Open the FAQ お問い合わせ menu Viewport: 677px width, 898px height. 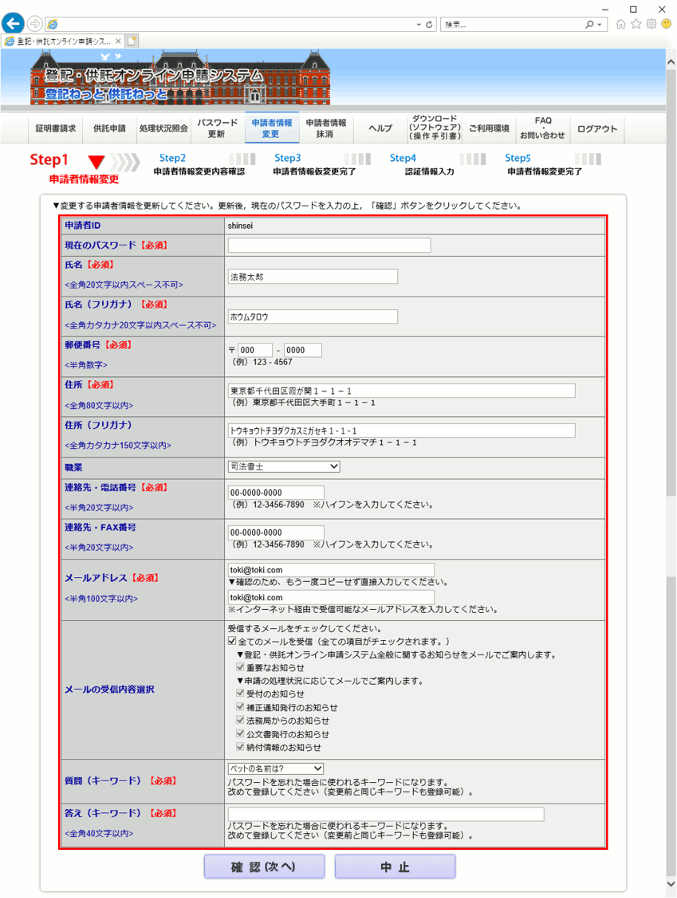(542, 128)
